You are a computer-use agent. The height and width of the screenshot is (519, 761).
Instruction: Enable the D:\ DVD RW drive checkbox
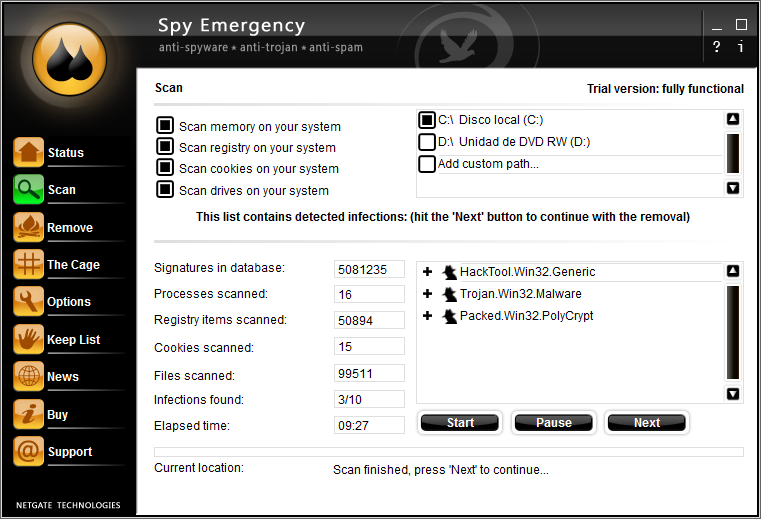click(427, 142)
